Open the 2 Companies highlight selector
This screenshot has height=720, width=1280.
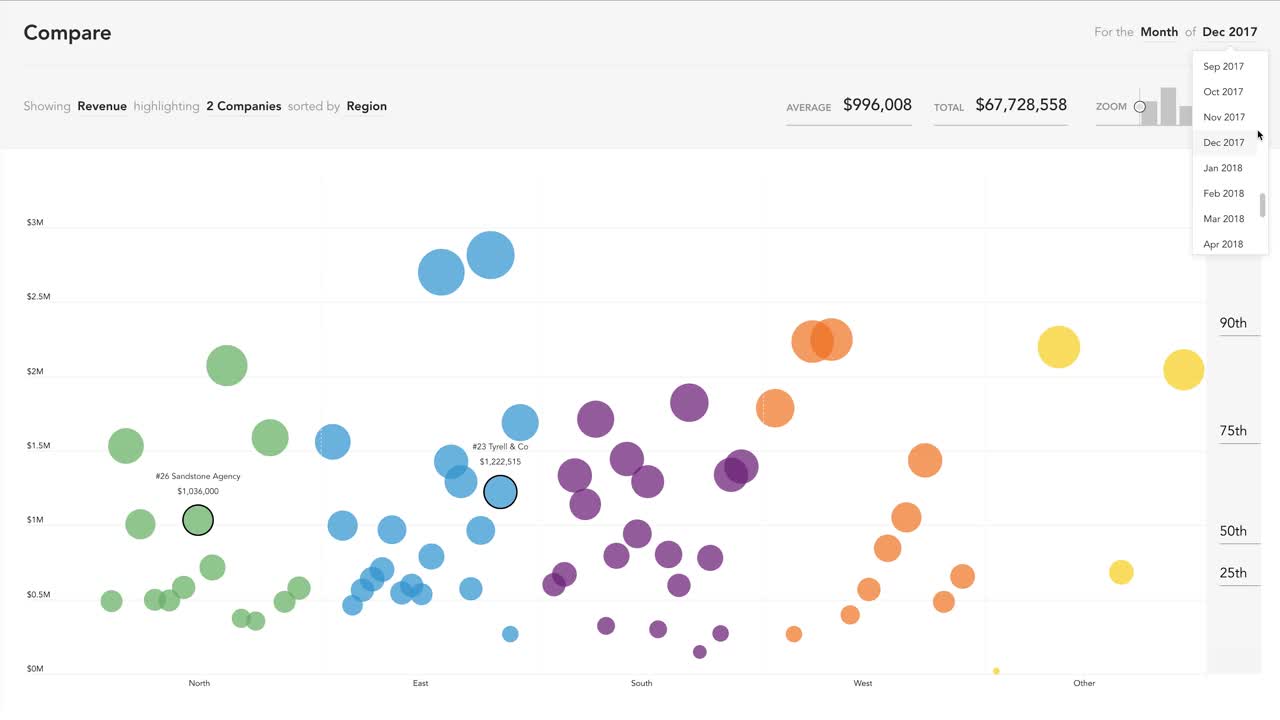tap(243, 106)
